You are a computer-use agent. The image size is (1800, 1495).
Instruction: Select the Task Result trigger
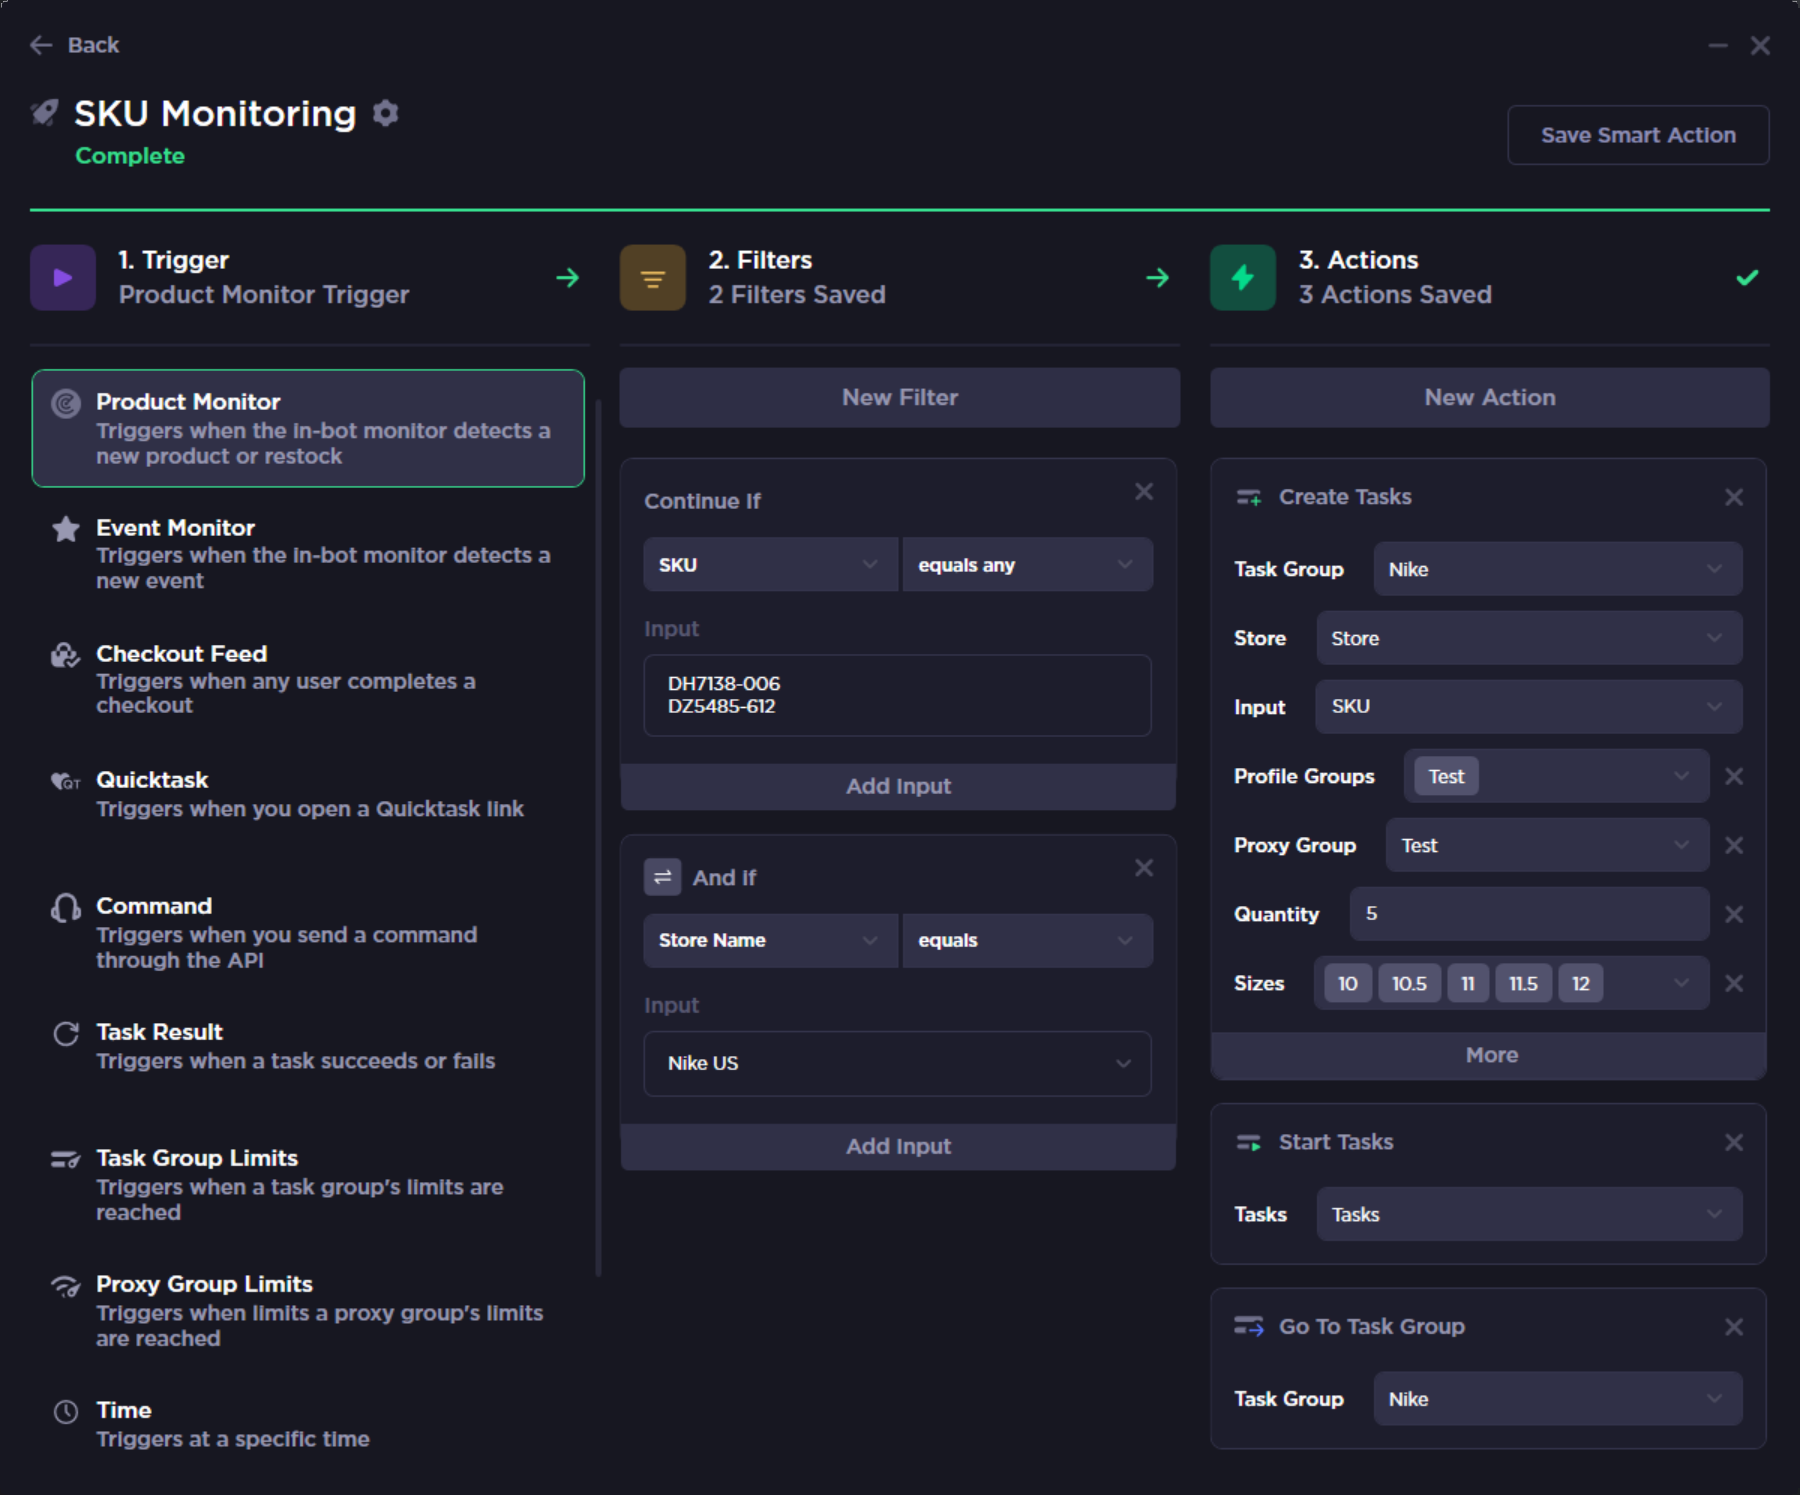(308, 1046)
